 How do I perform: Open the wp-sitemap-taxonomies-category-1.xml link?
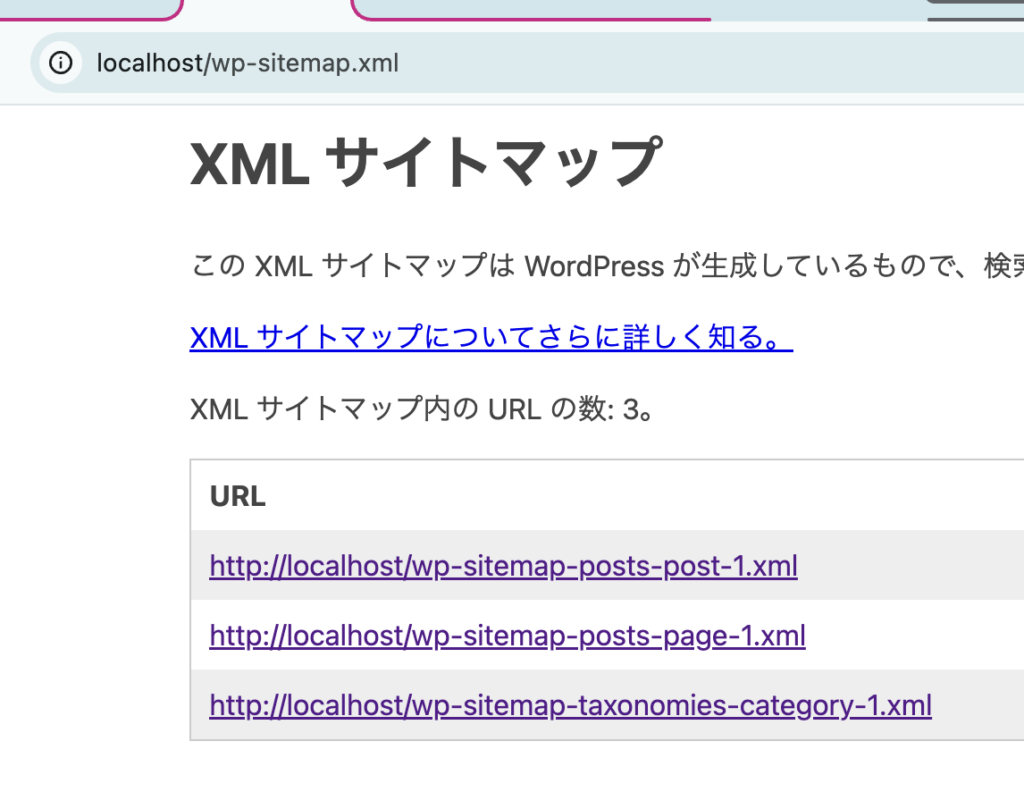point(570,706)
